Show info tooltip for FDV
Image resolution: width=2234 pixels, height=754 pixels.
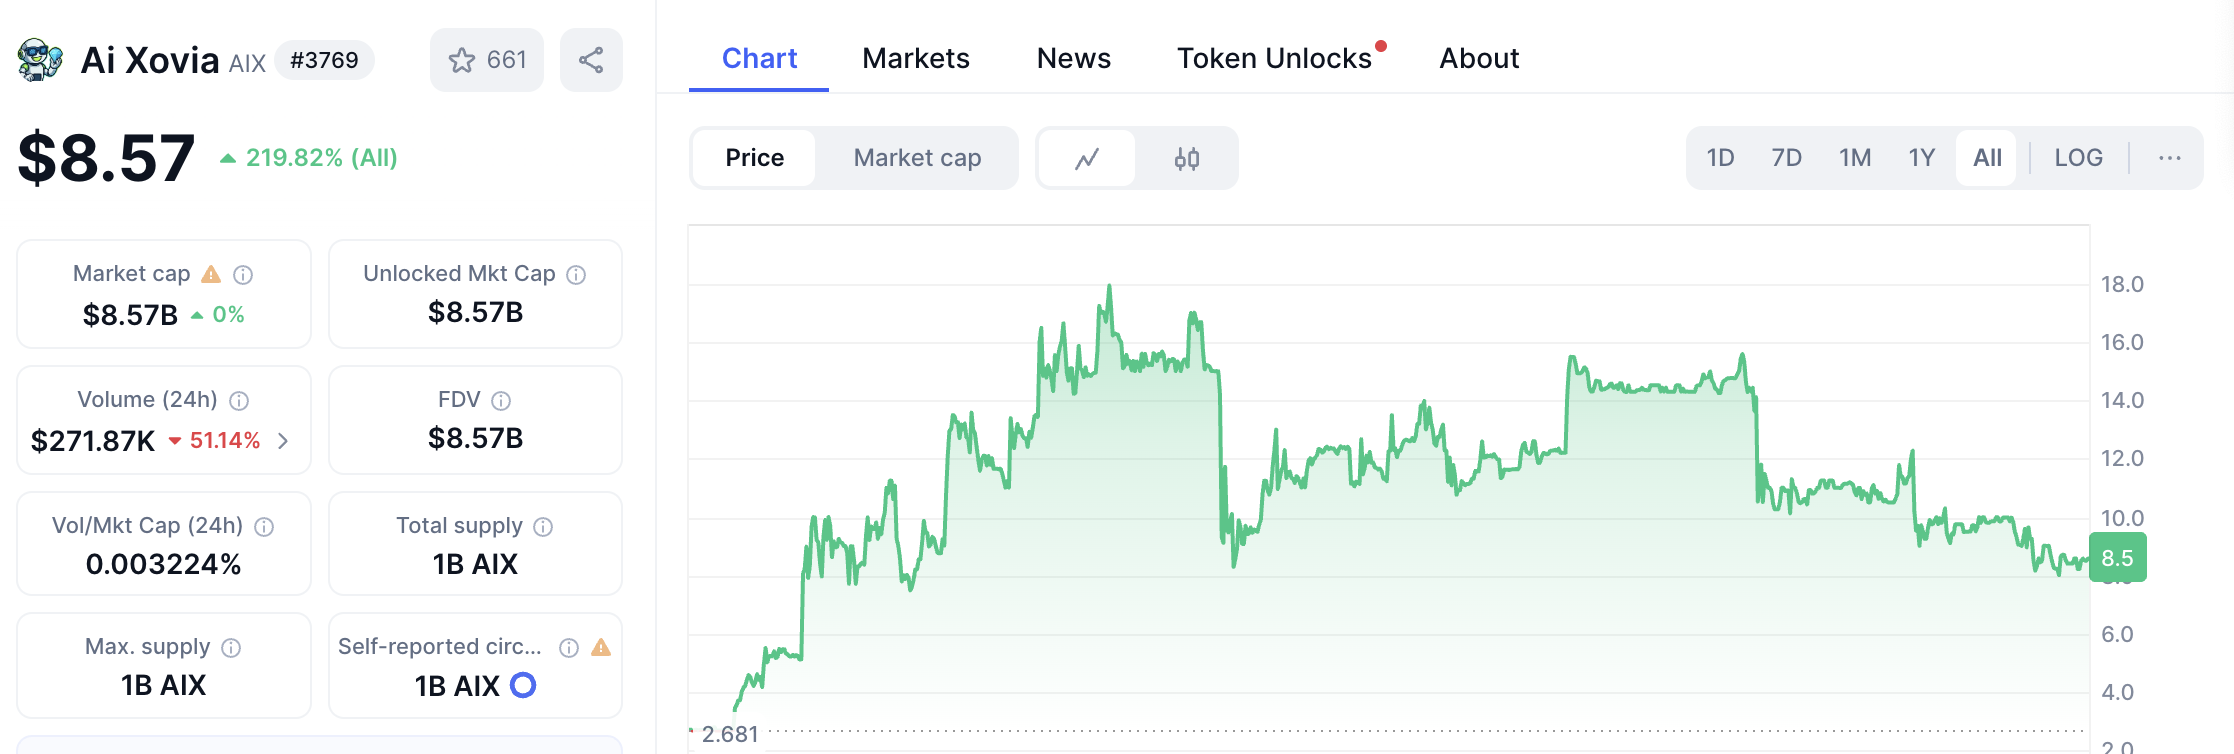point(501,400)
